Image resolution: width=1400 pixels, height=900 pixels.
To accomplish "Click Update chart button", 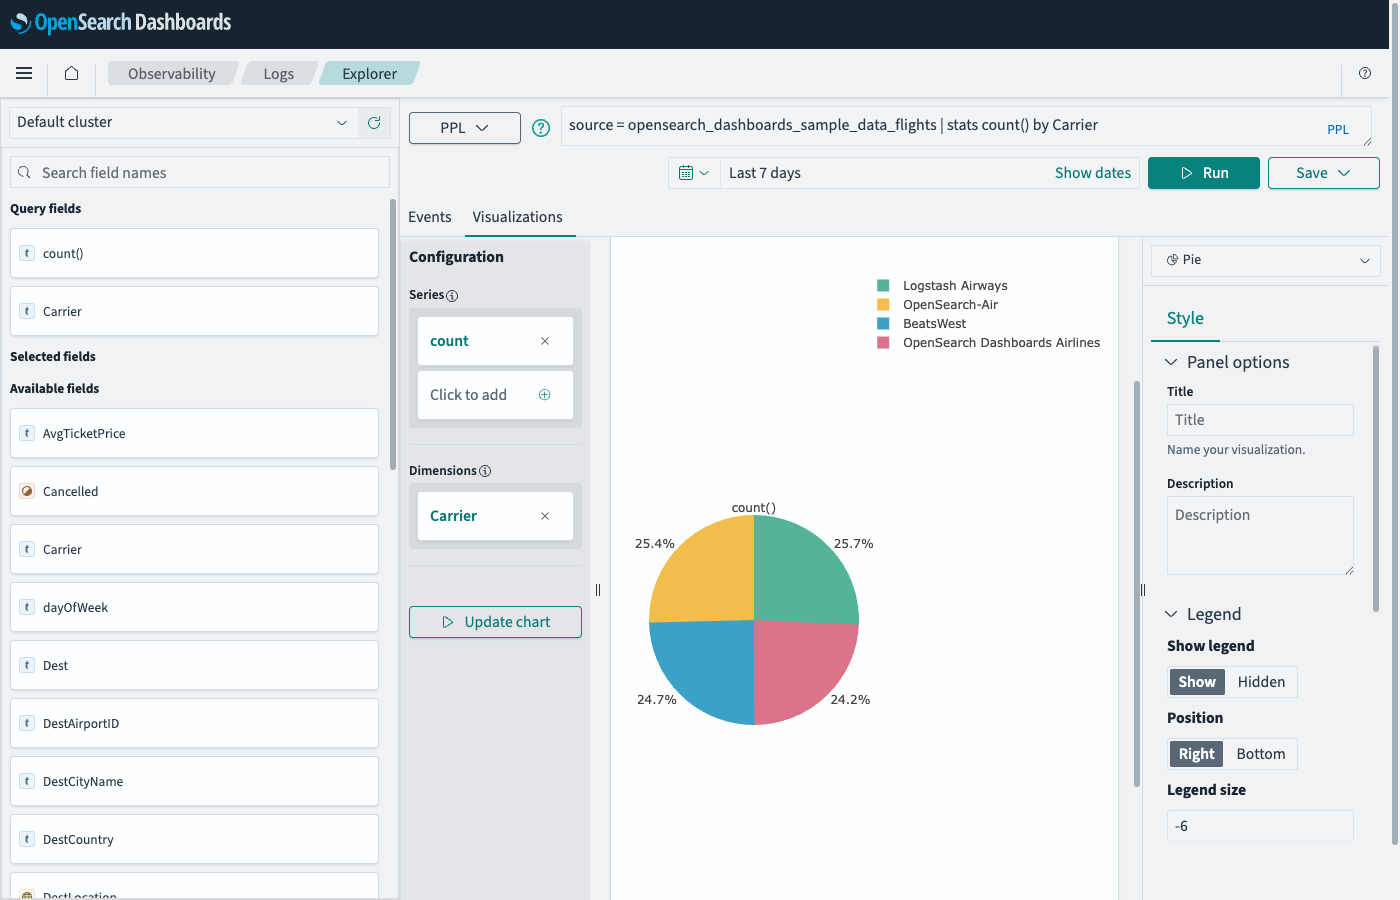I will (495, 622).
